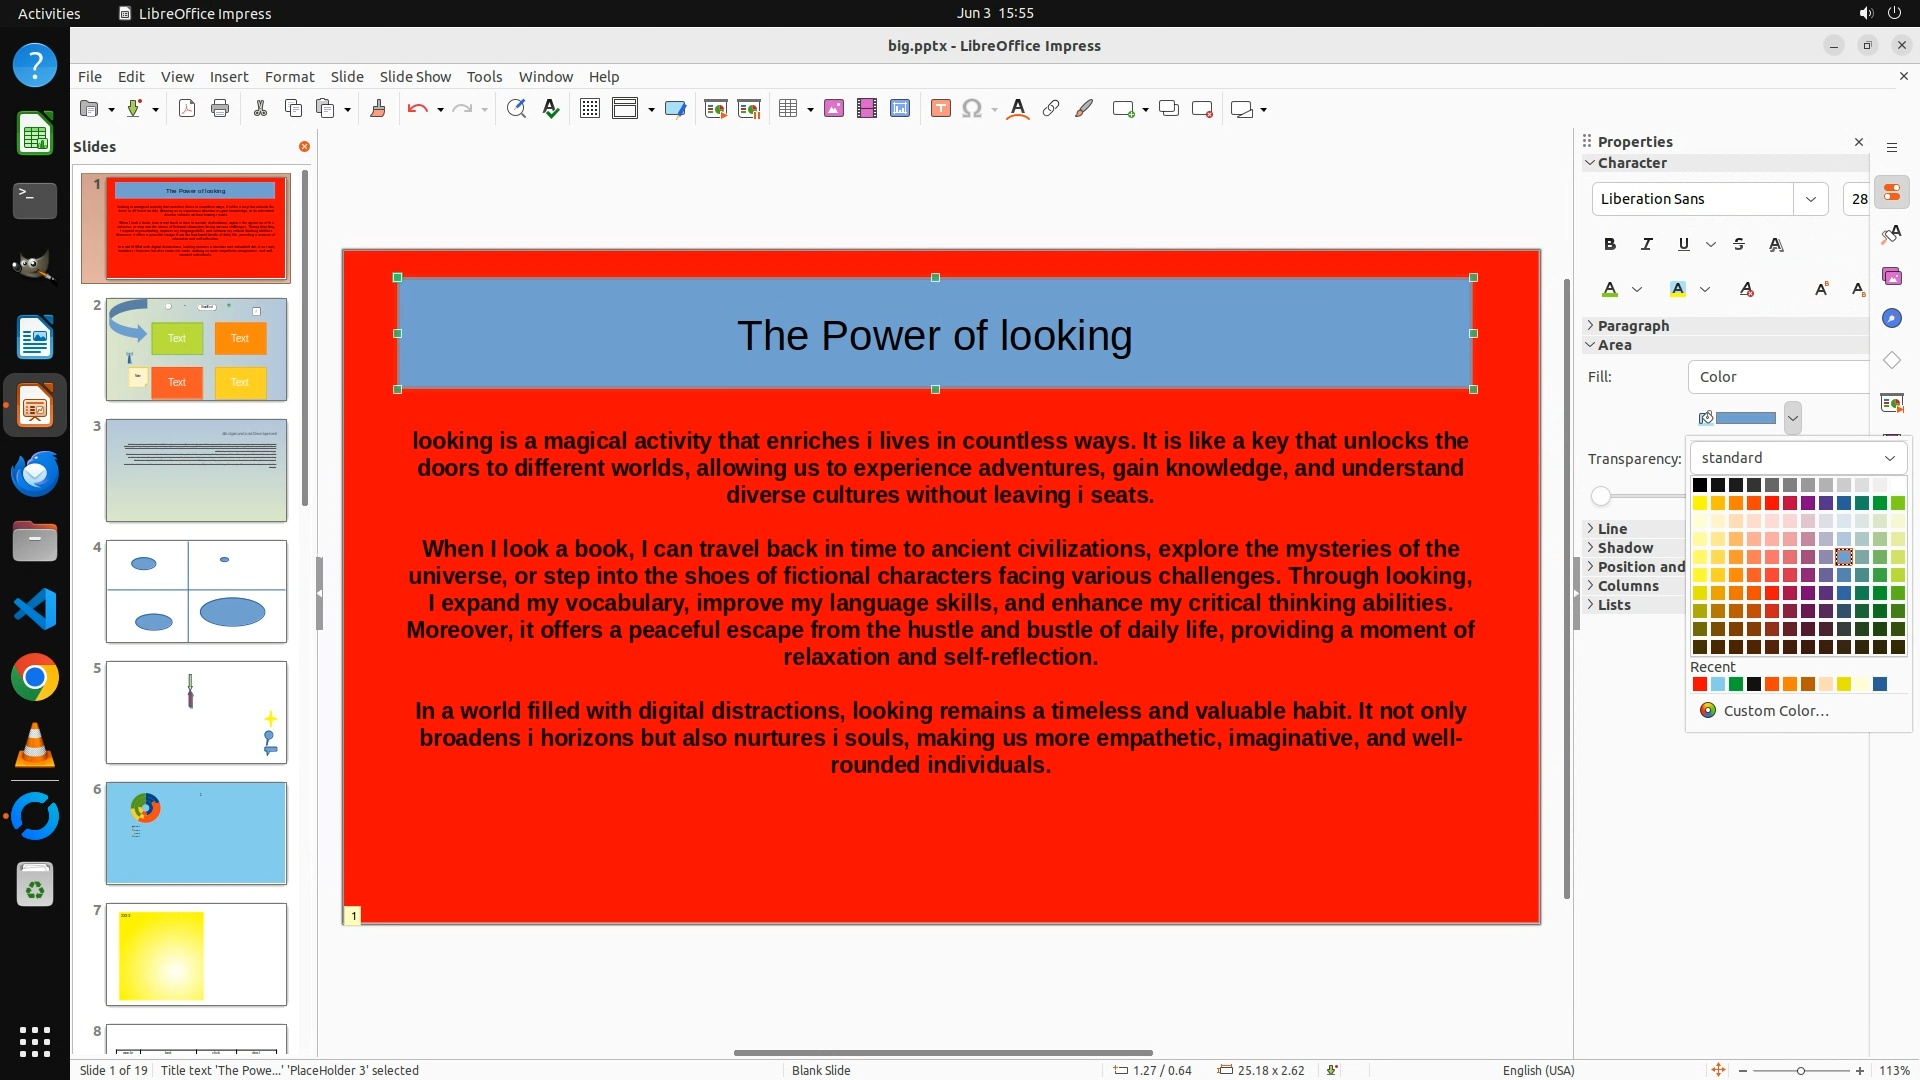Expand the Paragraph section
Screen dimensions: 1920x1080
[x=1632, y=326]
